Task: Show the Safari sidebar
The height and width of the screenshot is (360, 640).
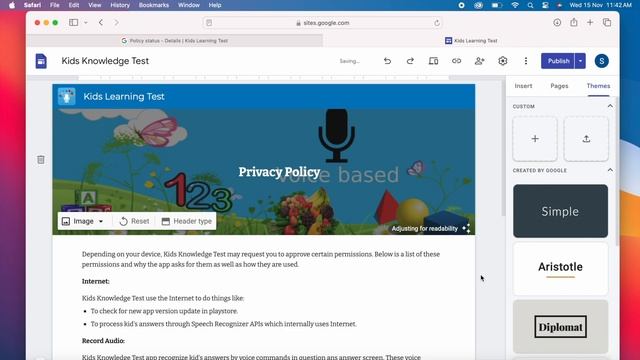Action: (x=73, y=23)
